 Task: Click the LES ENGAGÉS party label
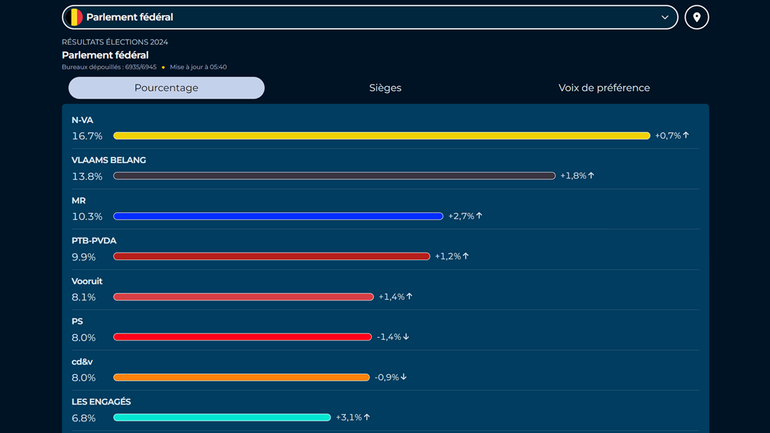click(x=101, y=402)
